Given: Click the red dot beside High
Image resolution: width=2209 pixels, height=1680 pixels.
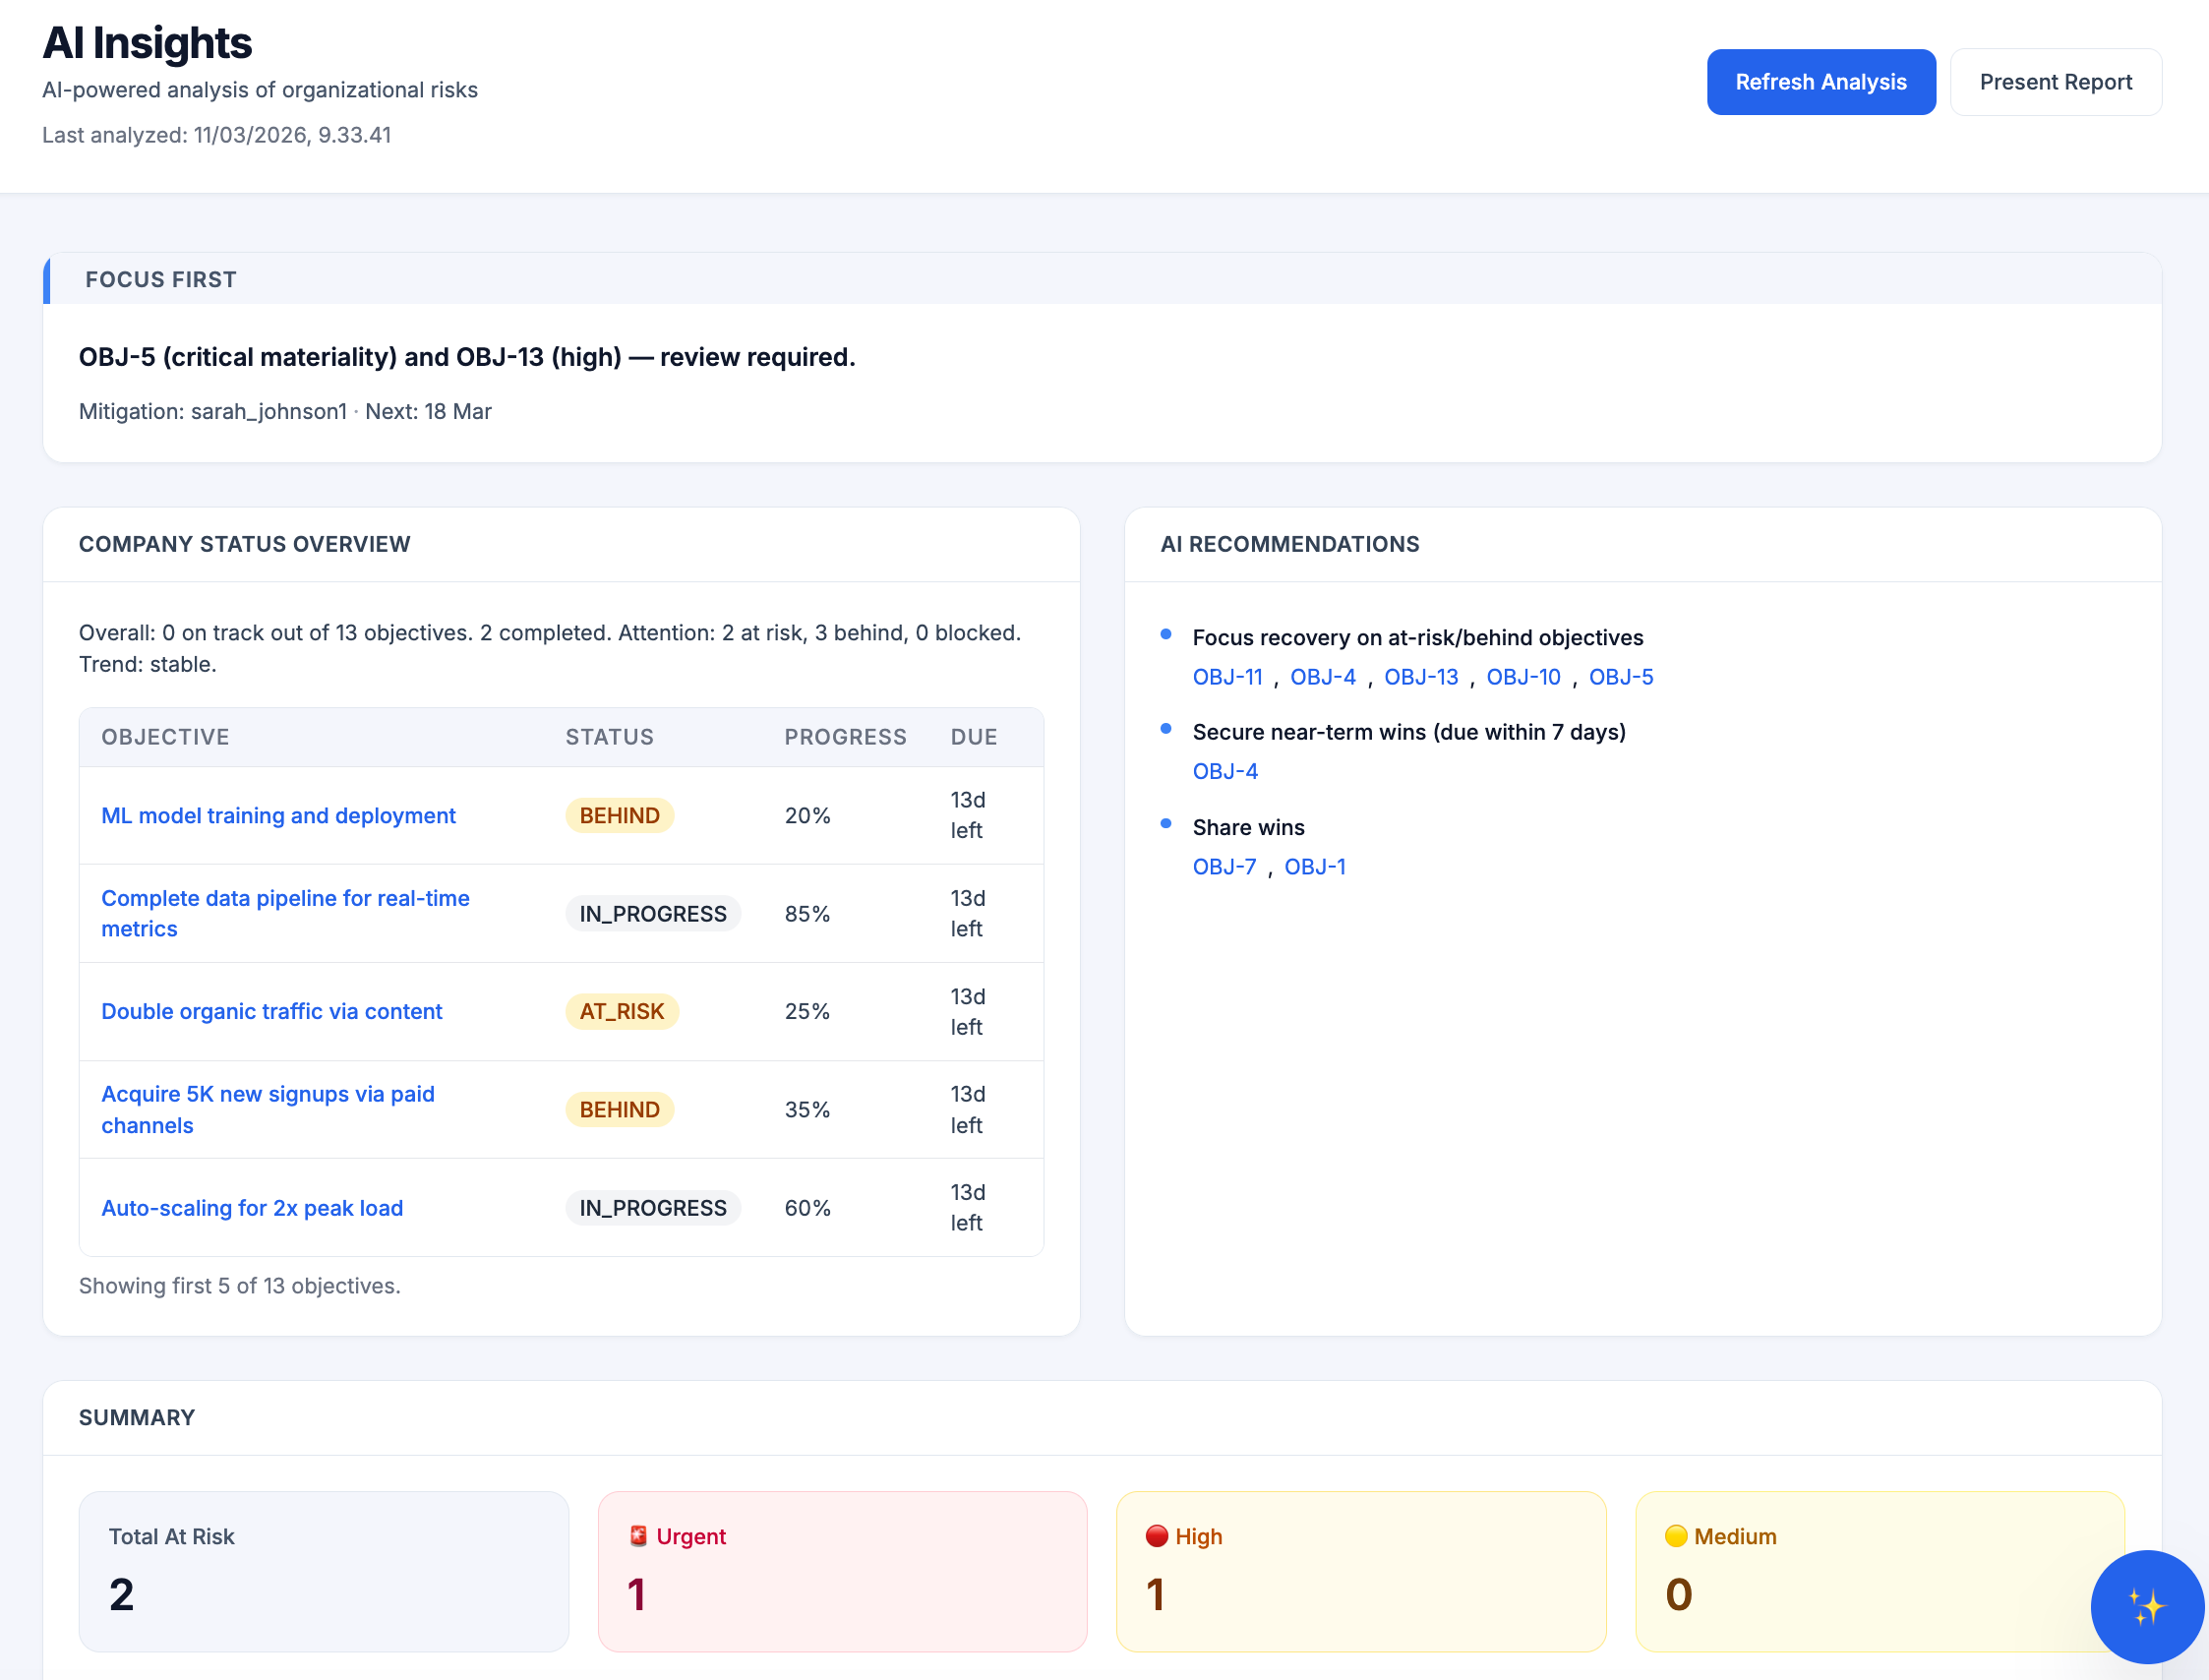Looking at the screenshot, I should [1158, 1536].
